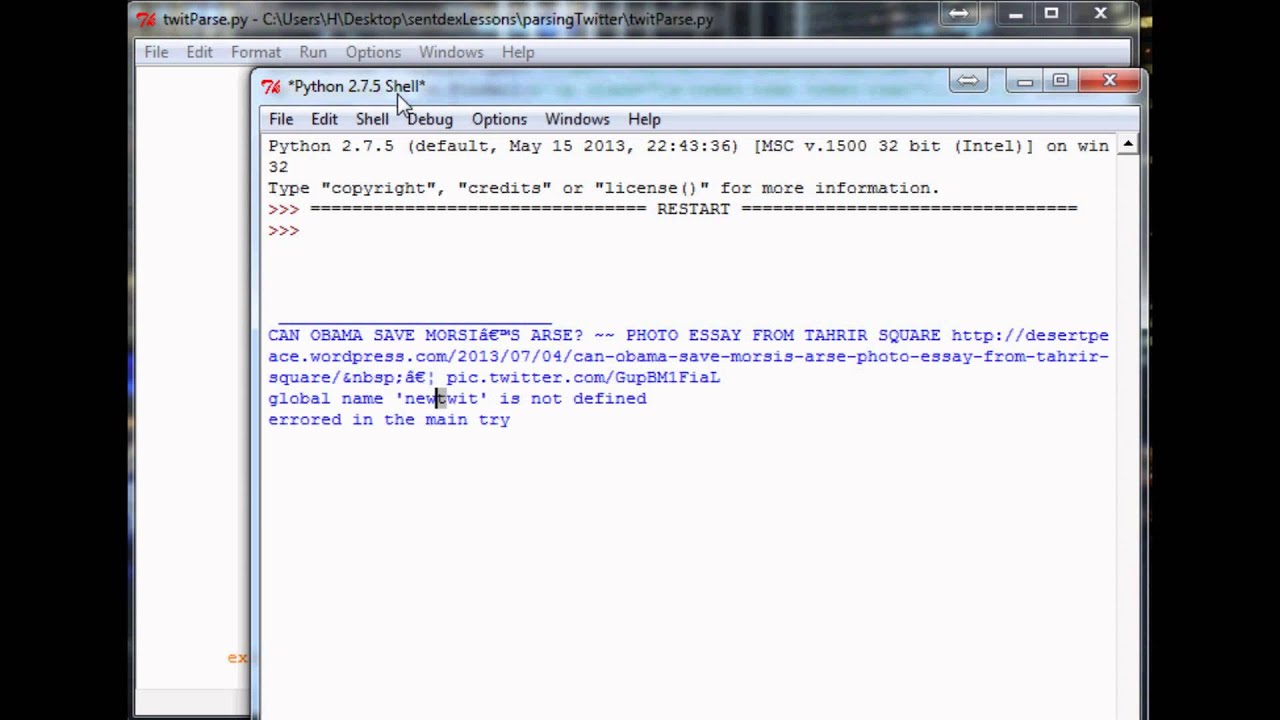Open Format menu in twitParse.py editor
Image resolution: width=1280 pixels, height=720 pixels.
[x=256, y=52]
